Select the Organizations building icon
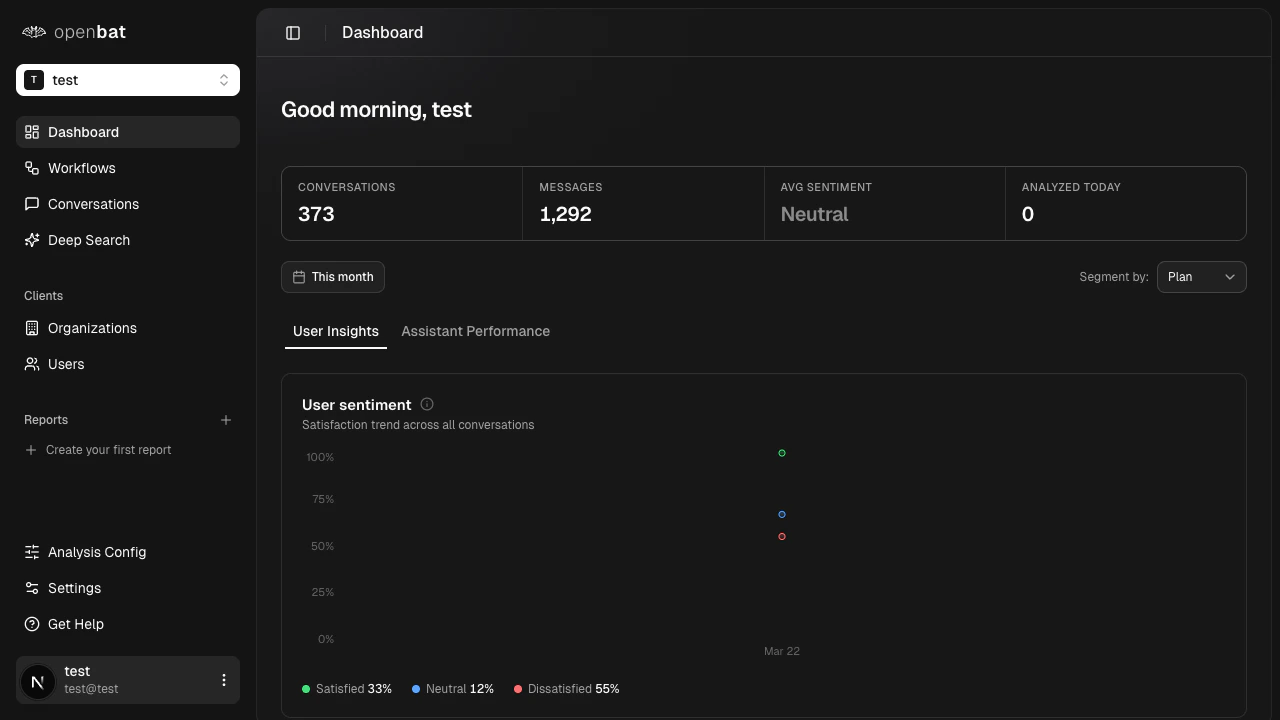This screenshot has height=720, width=1280. 31,328
